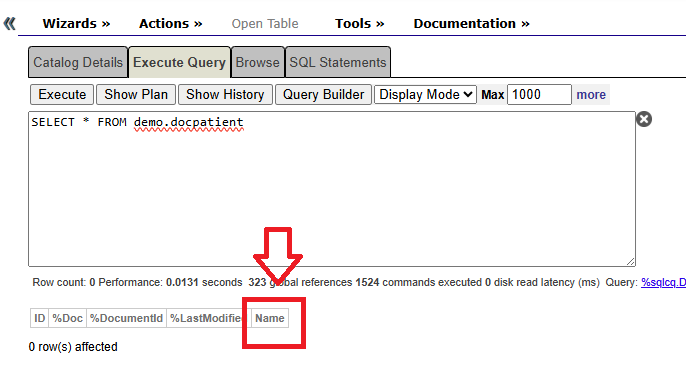The image size is (686, 388).
Task: Select the Name column header
Action: coord(270,318)
